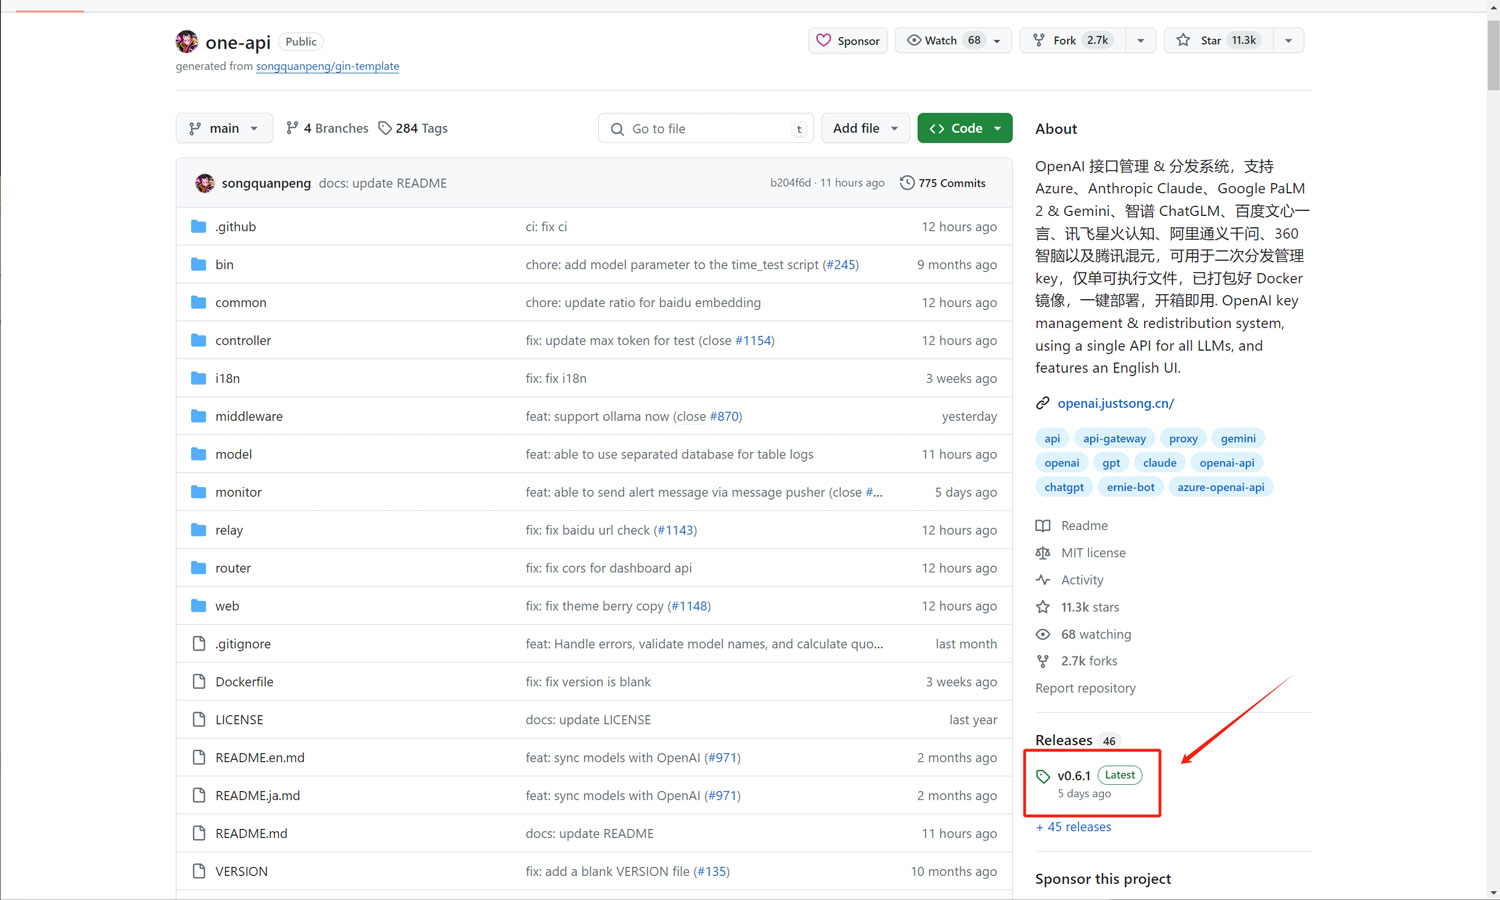This screenshot has height=900, width=1500.
Task: Visit openai.justsong.cn website link
Action: pyautogui.click(x=1115, y=403)
